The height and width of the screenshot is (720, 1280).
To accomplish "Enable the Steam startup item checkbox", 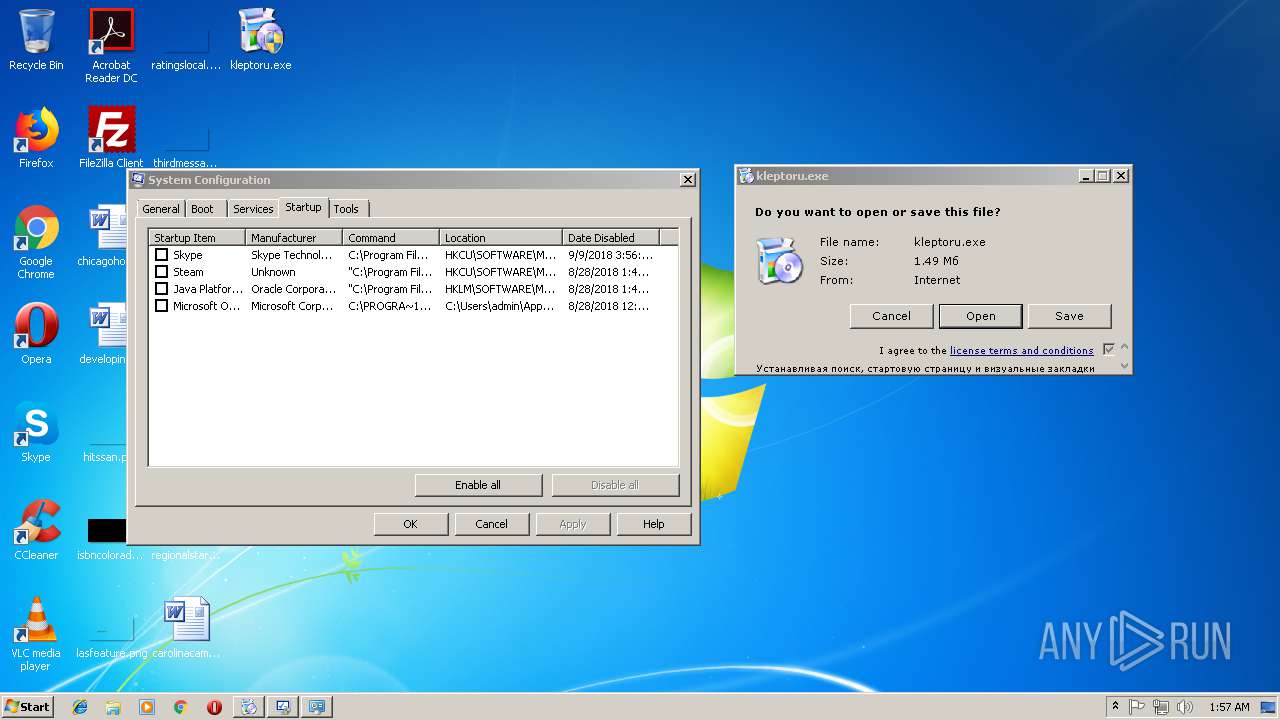I will pos(161,272).
